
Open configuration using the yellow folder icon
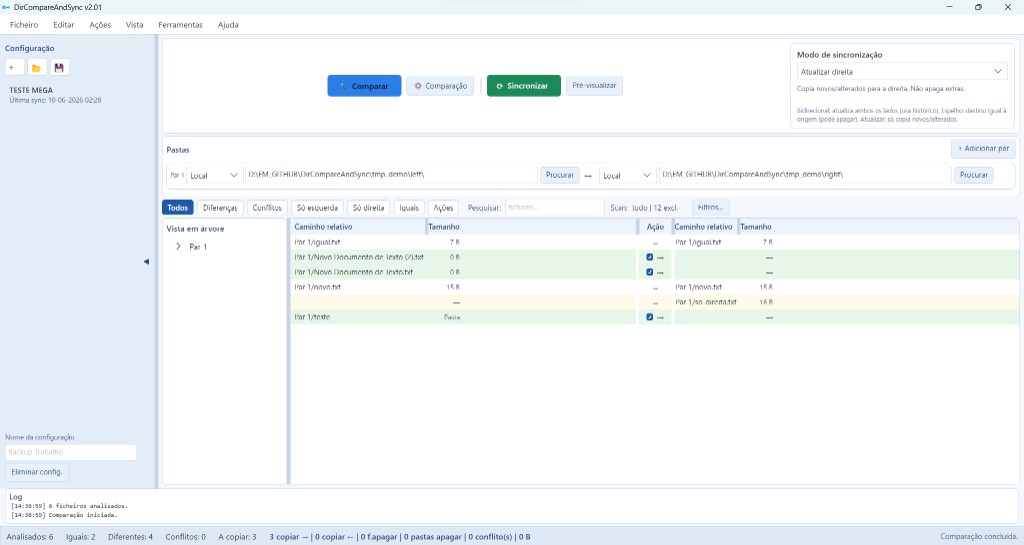click(37, 67)
